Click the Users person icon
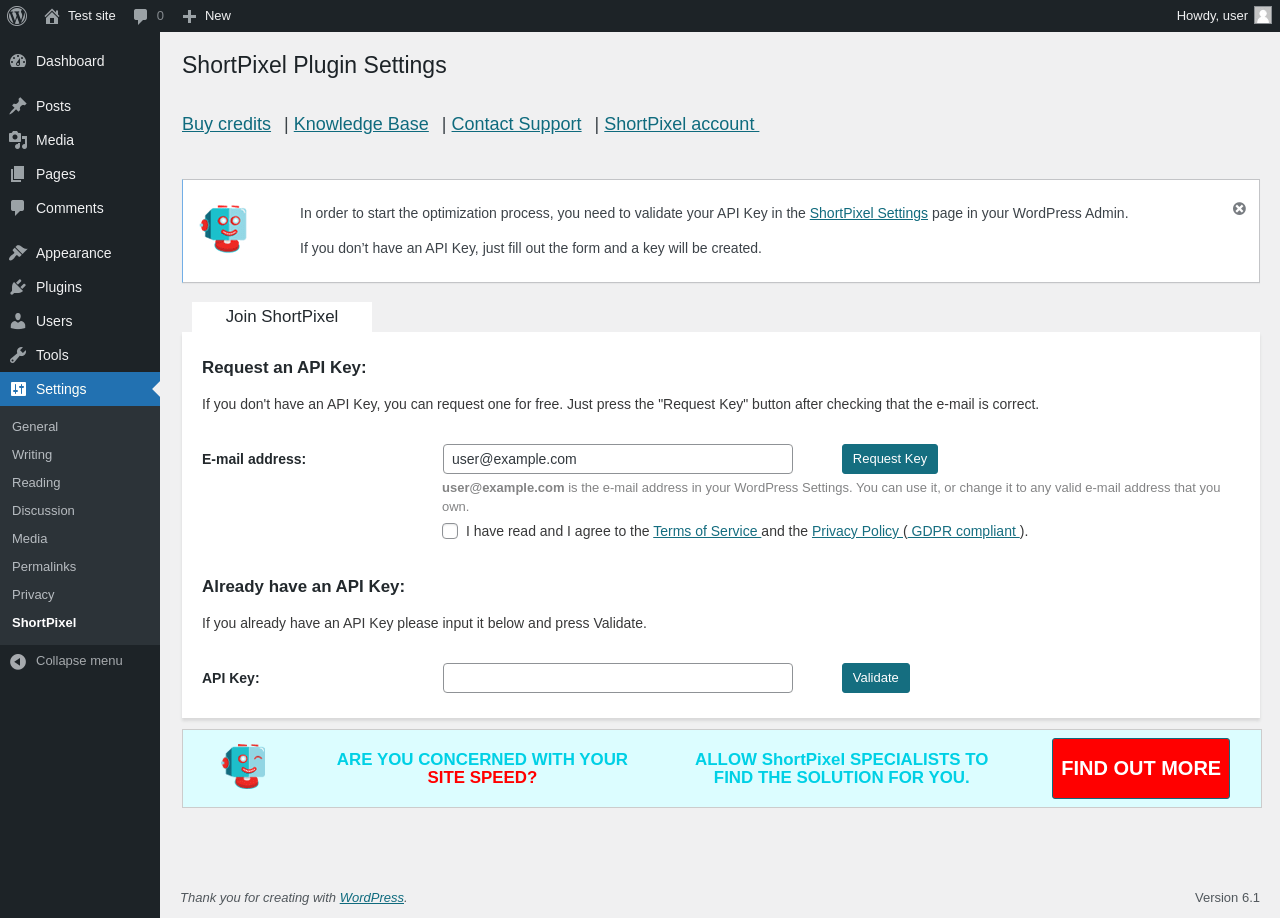Image resolution: width=1280 pixels, height=918 pixels. tap(18, 321)
